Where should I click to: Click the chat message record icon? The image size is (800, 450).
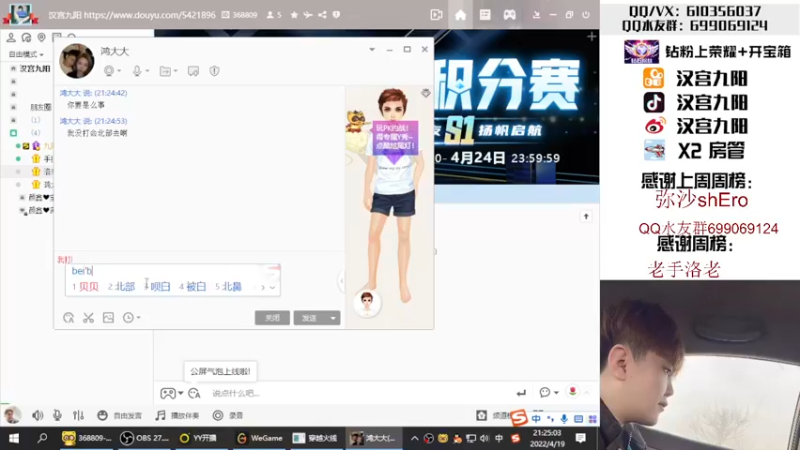(x=193, y=71)
